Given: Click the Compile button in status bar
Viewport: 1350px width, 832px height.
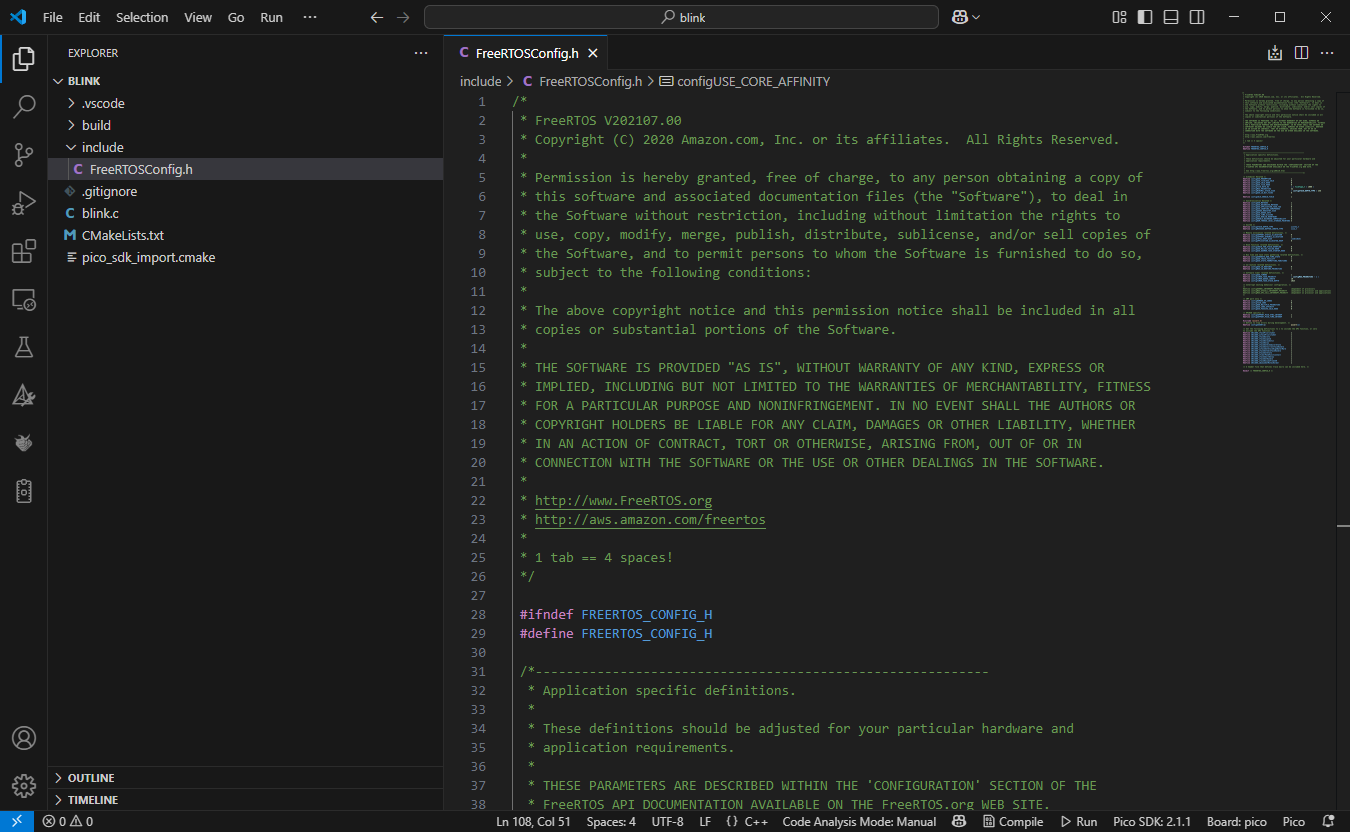Looking at the screenshot, I should (1013, 821).
